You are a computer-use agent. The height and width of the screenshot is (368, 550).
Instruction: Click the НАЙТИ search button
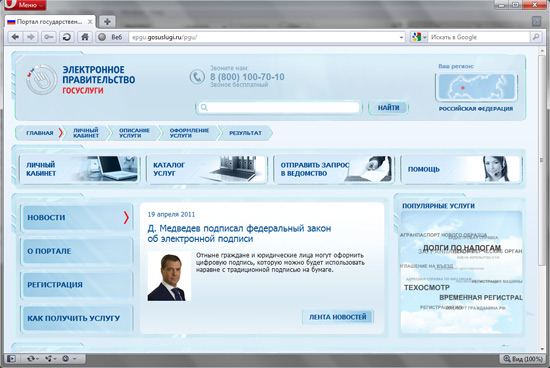point(388,108)
